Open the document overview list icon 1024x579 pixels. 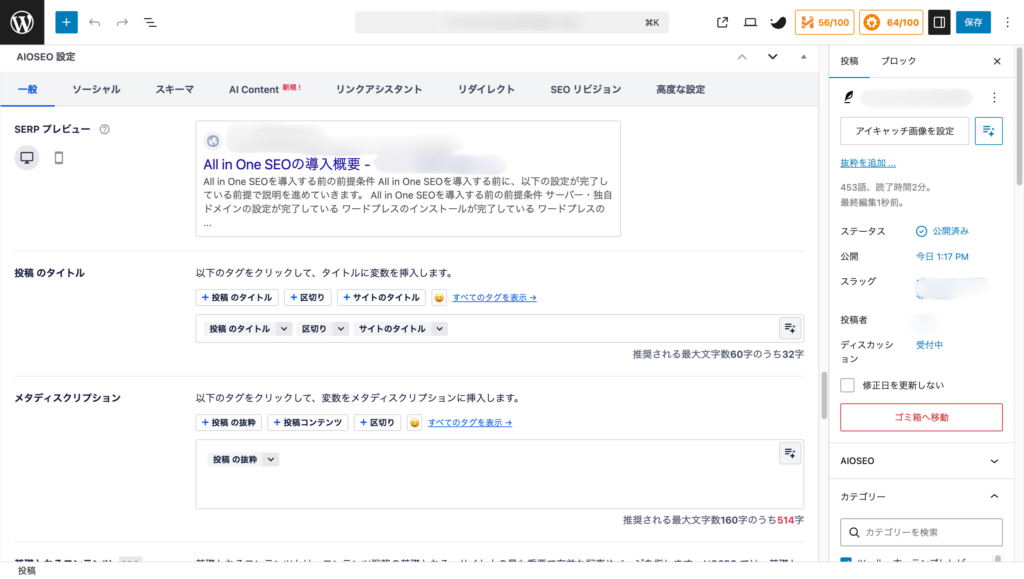click(x=150, y=22)
